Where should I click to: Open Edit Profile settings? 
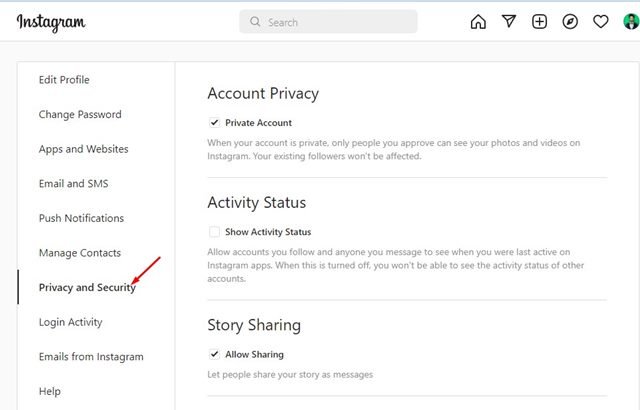(64, 80)
